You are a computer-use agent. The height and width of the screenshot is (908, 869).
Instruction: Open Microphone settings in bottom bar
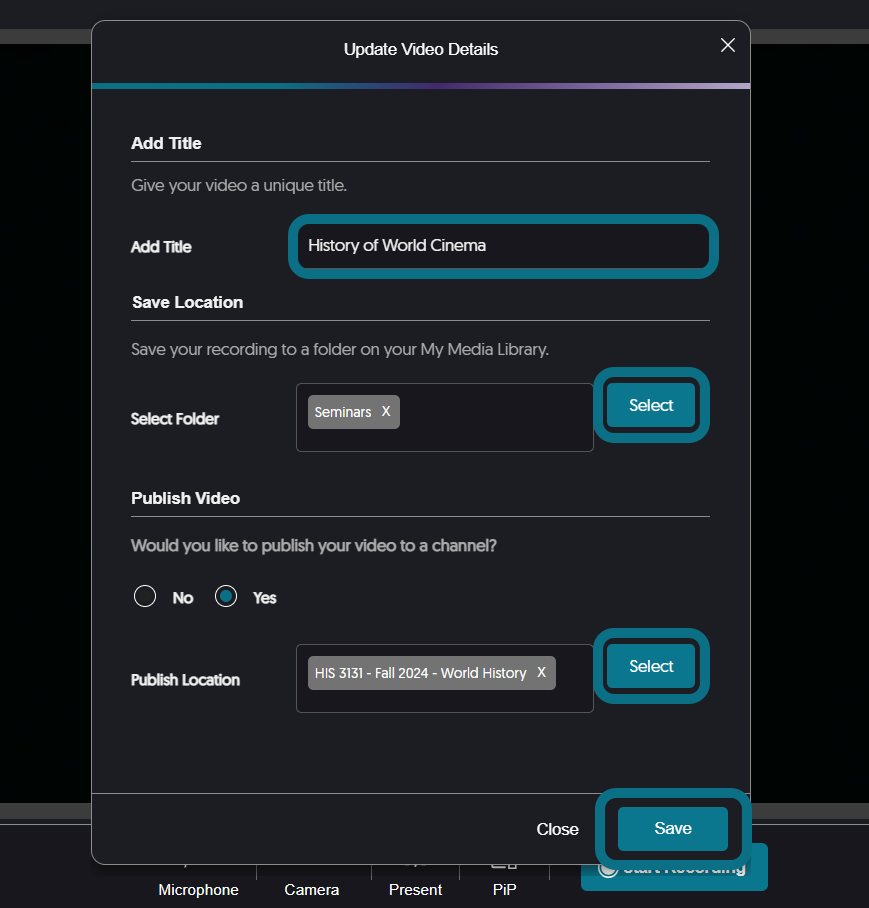(198, 889)
